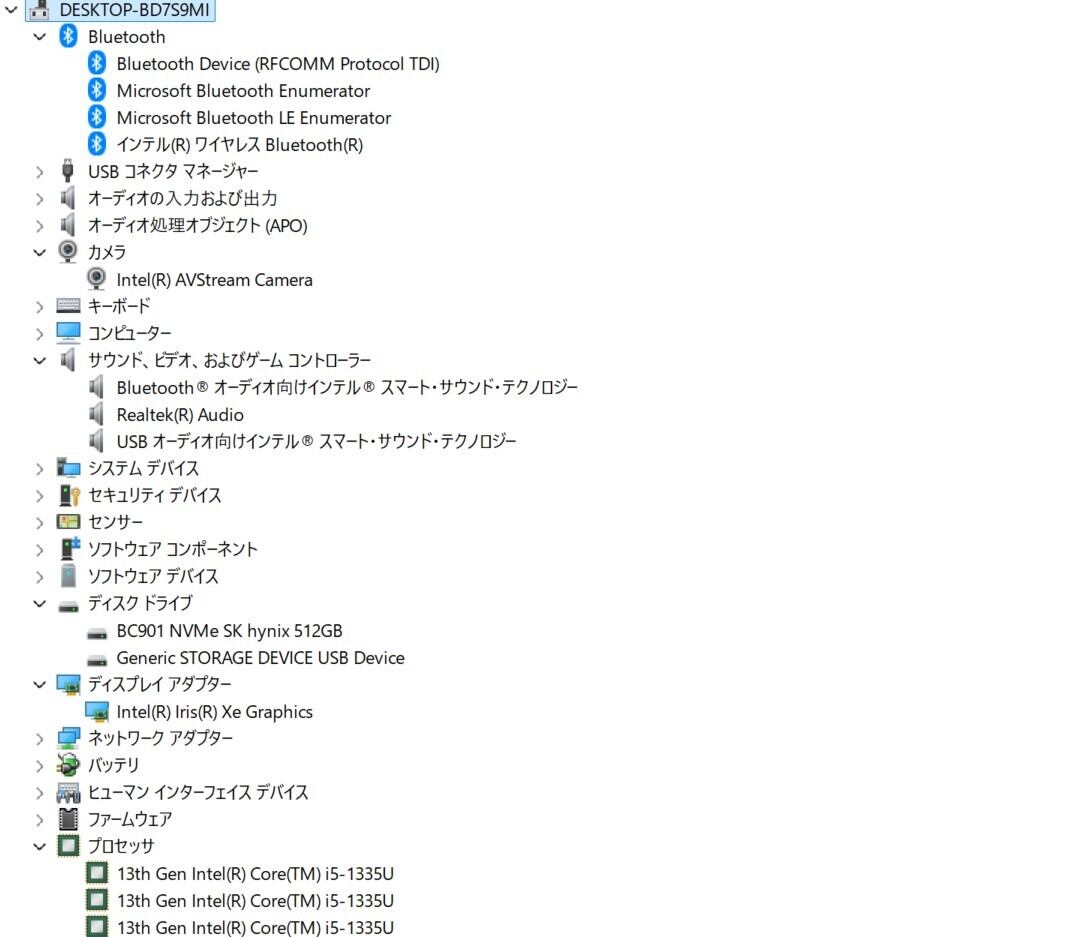The width and height of the screenshot is (1080, 937).
Task: Select the Realtek(R) Audio entry
Action: click(x=180, y=415)
